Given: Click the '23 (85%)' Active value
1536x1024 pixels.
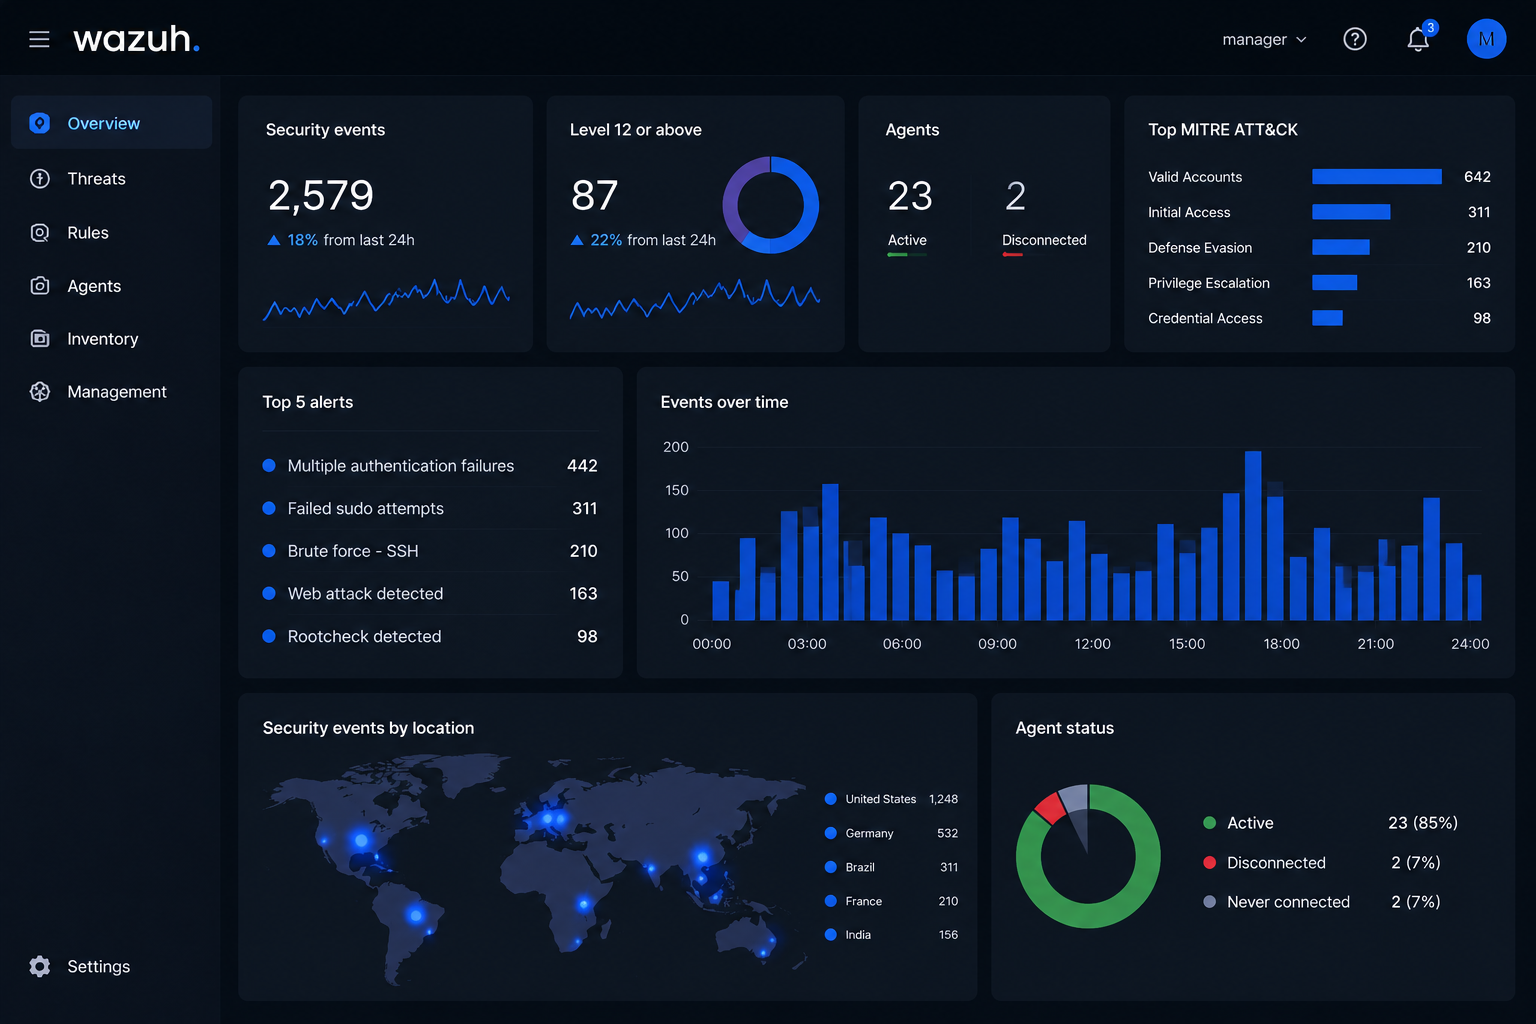Looking at the screenshot, I should 1423,823.
